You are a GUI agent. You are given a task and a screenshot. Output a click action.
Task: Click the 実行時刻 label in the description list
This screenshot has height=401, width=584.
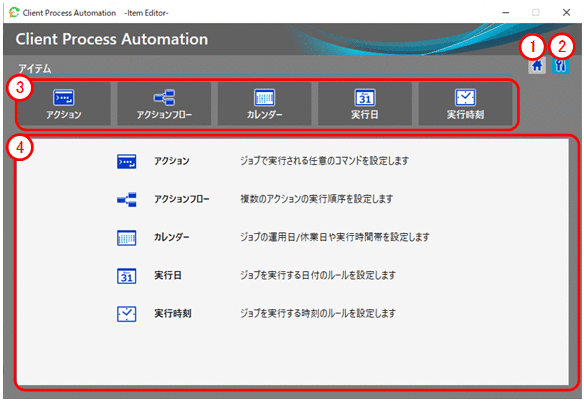[x=173, y=314]
